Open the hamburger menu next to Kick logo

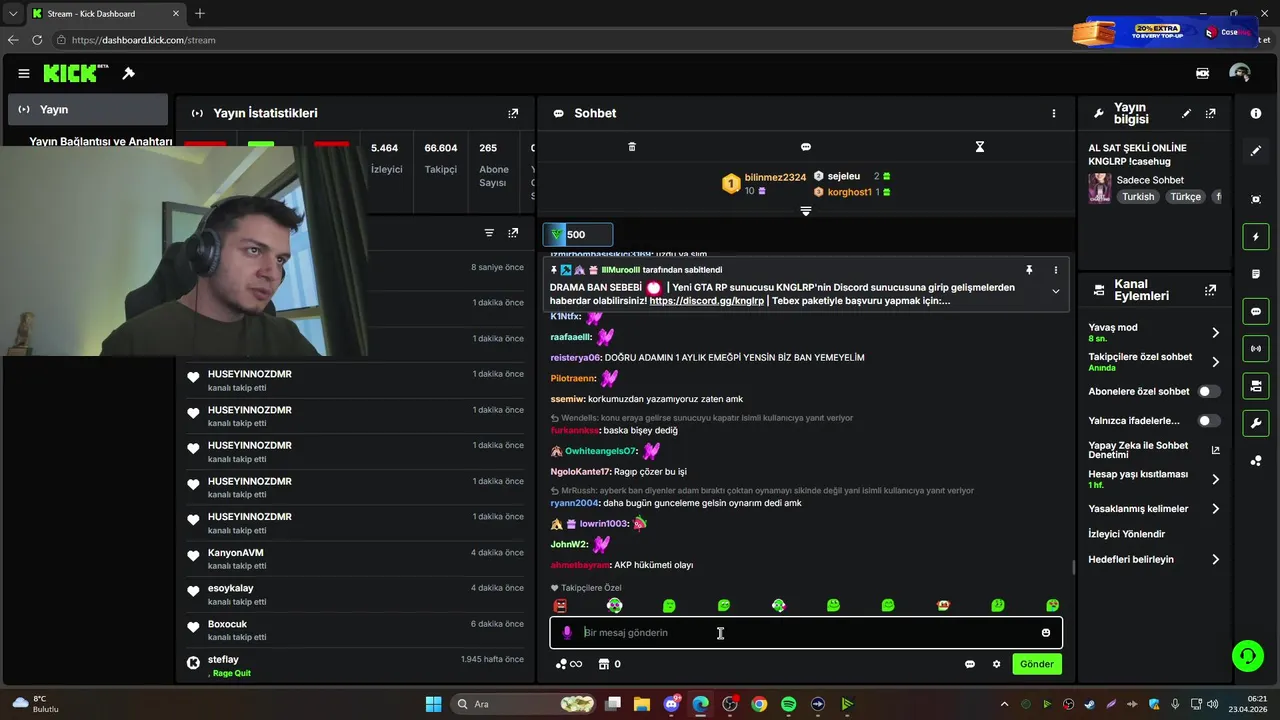pyautogui.click(x=24, y=73)
